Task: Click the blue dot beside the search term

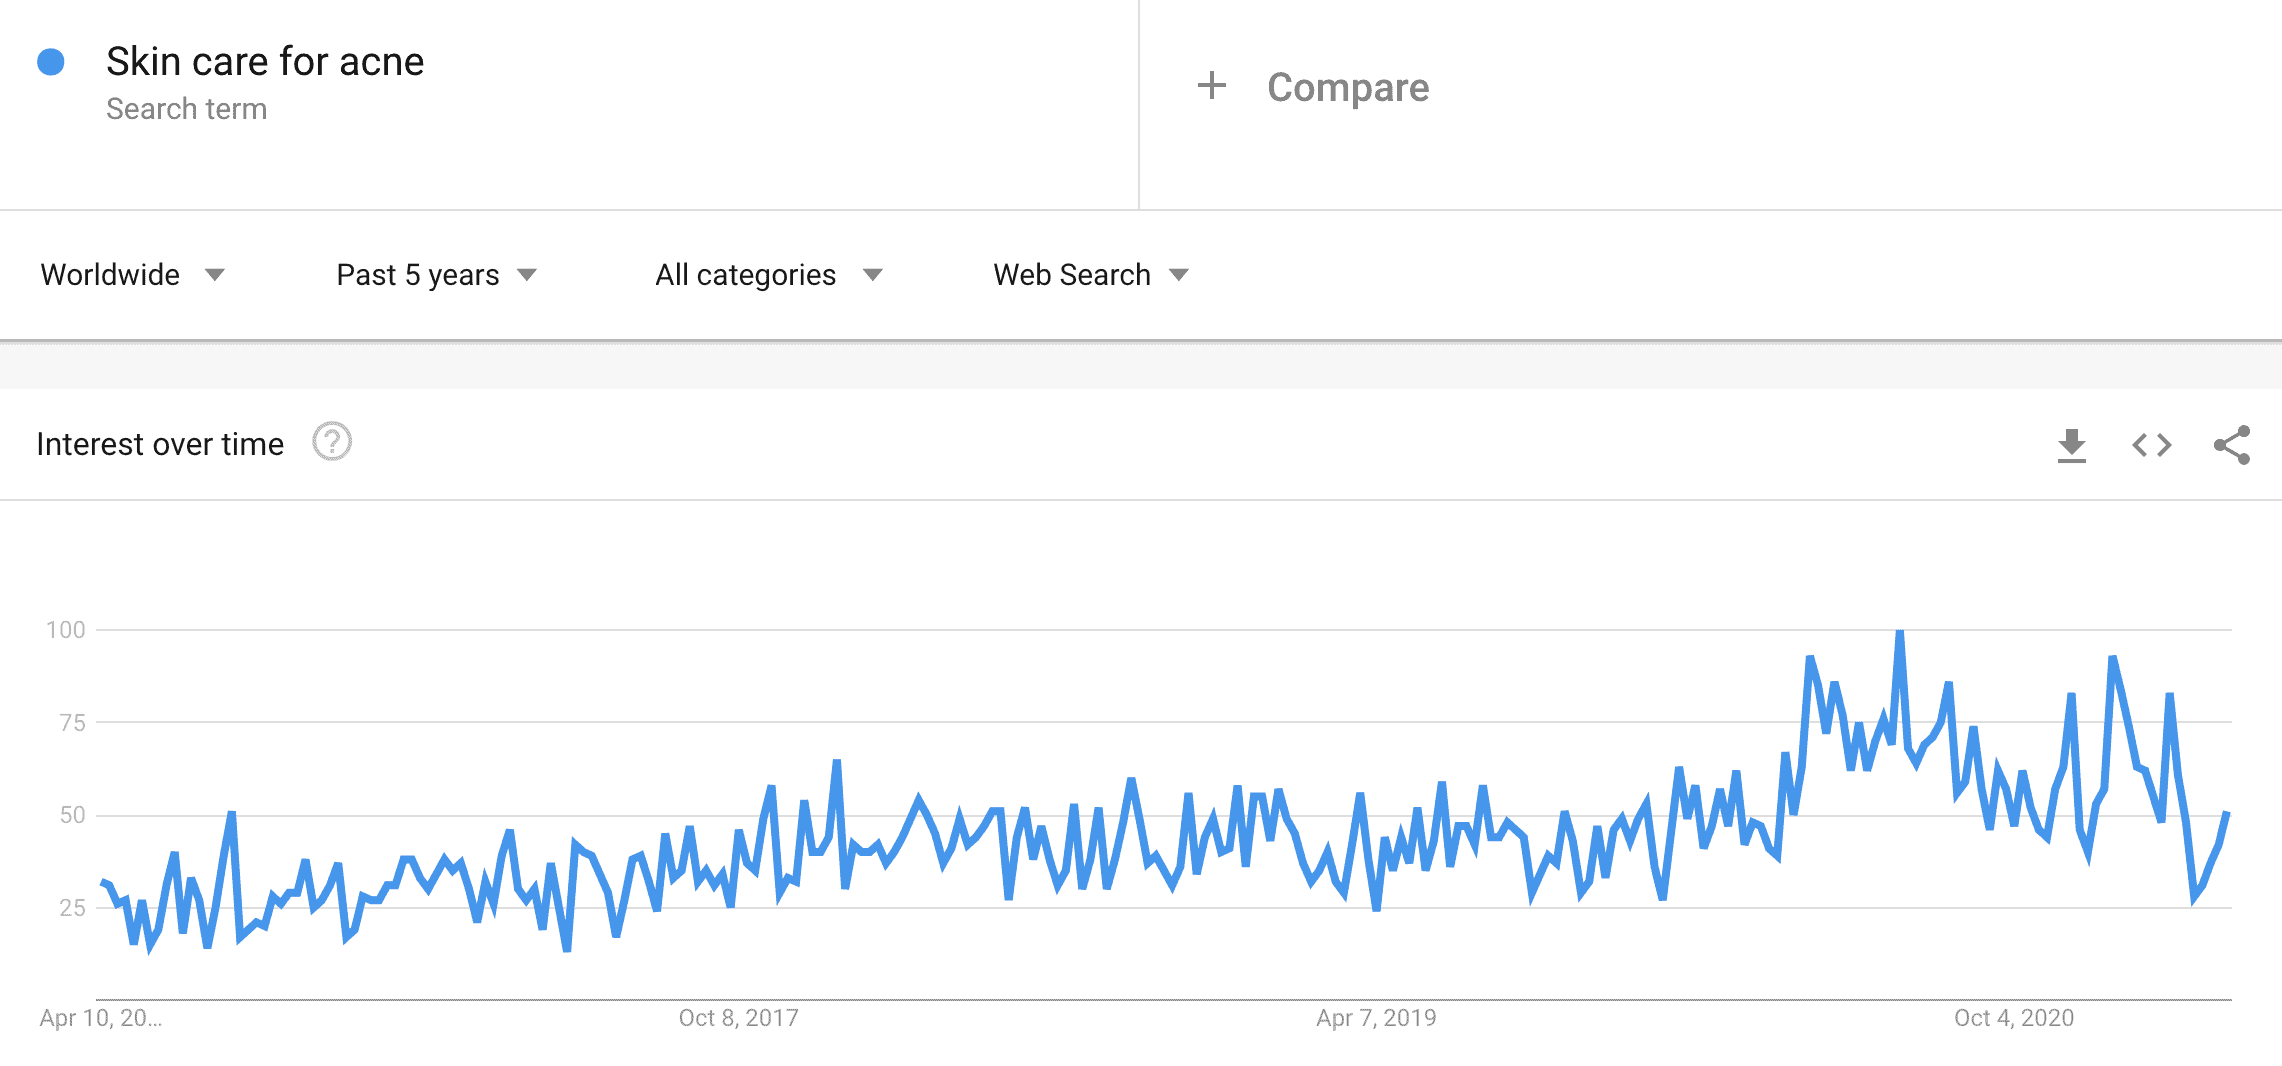Action: click(51, 62)
